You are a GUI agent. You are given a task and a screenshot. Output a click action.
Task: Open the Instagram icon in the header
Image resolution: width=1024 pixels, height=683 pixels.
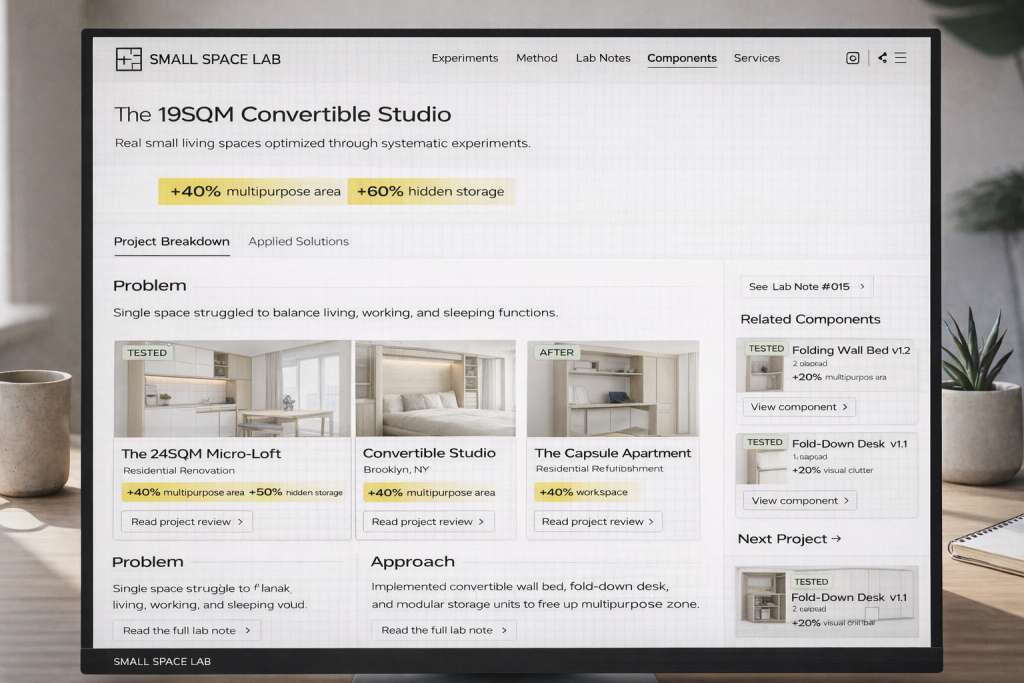853,58
